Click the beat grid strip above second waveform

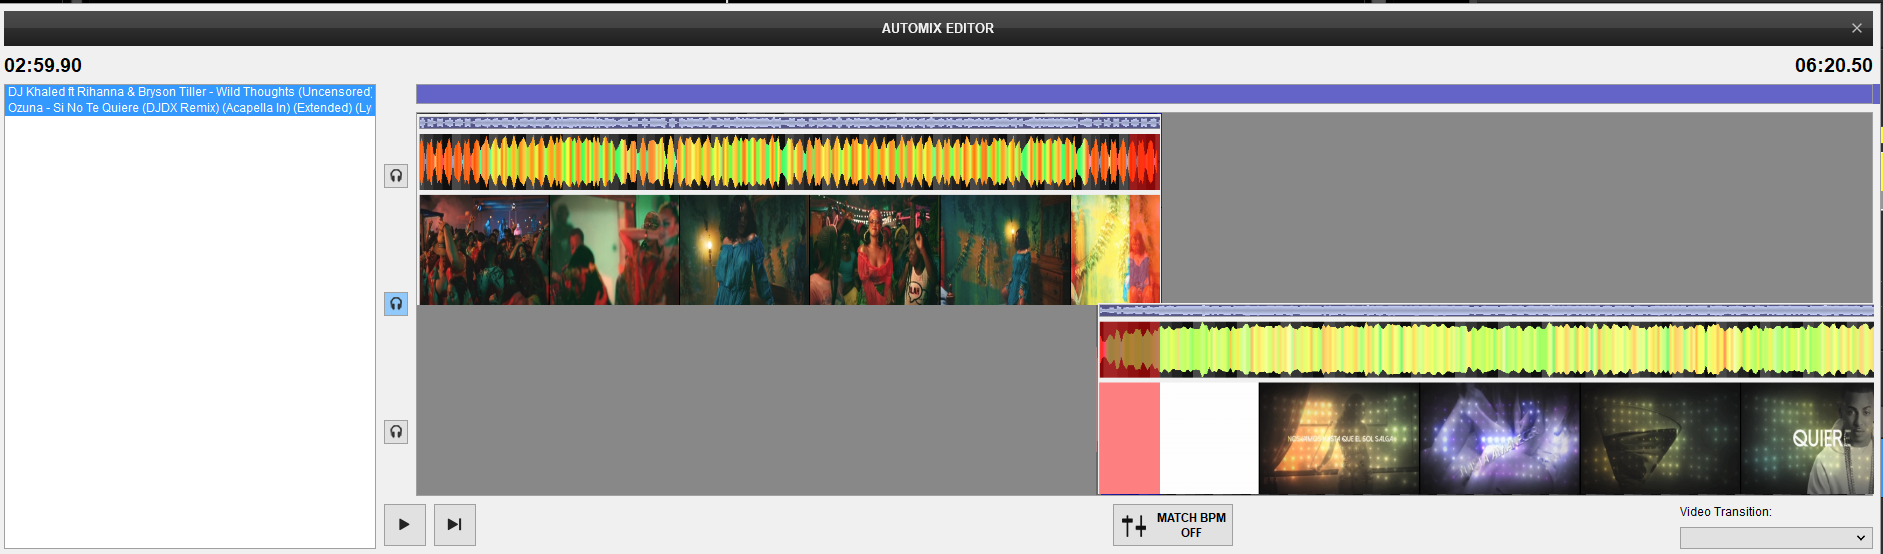point(1486,311)
